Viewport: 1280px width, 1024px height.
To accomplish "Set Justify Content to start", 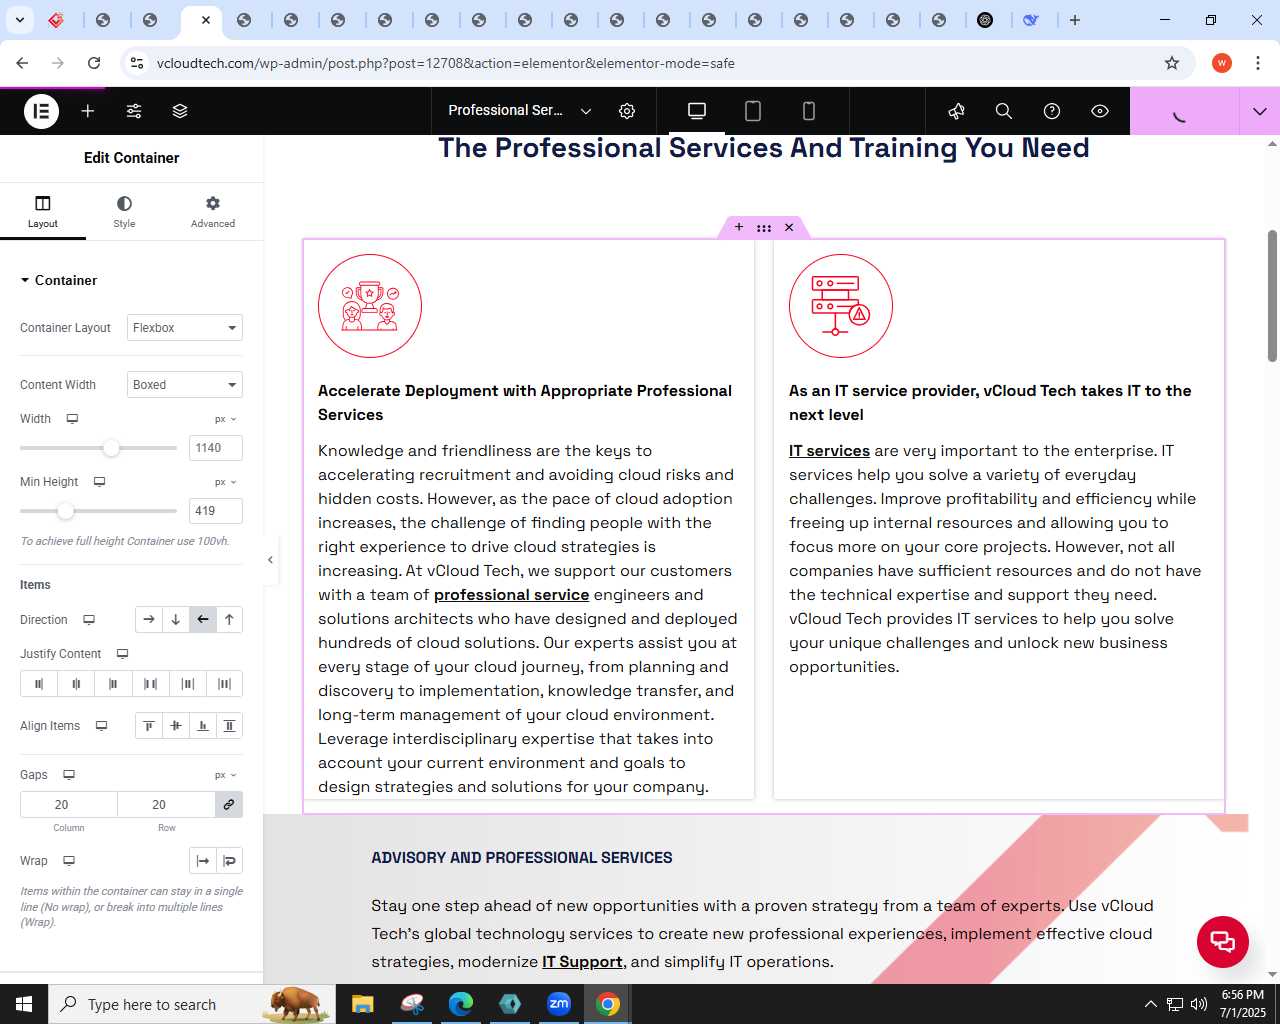I will pos(39,684).
